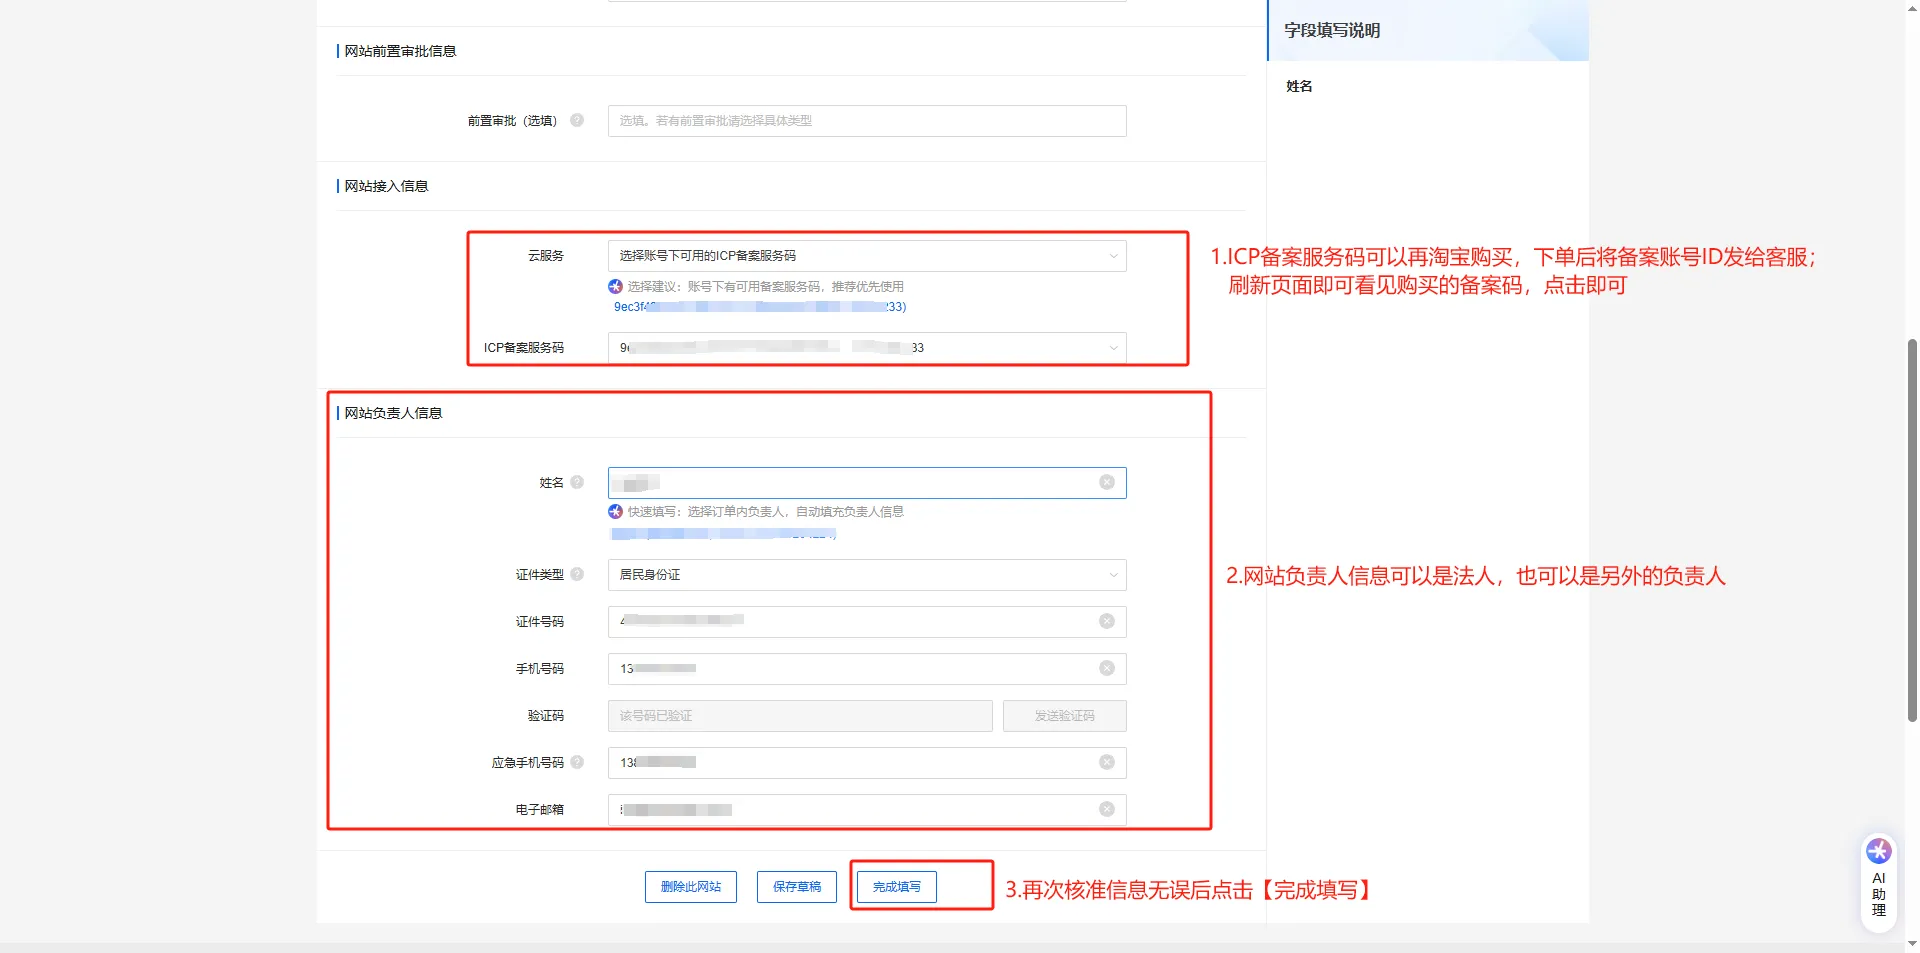Clear the 证件号码 field contents
This screenshot has height=953, width=1920.
click(x=1106, y=621)
